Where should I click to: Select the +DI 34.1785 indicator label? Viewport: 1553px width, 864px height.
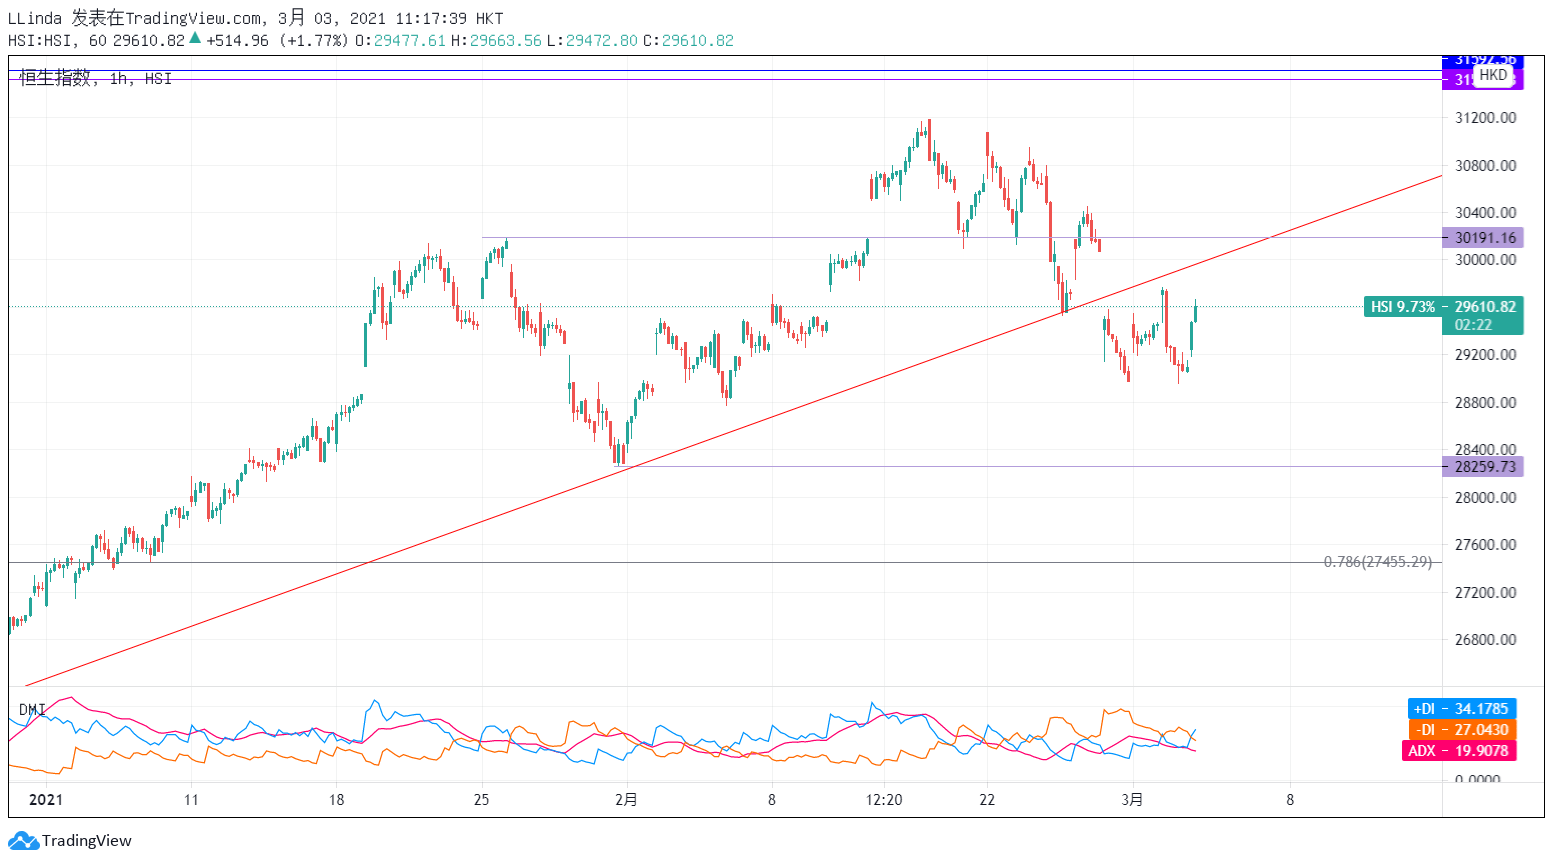[1461, 709]
